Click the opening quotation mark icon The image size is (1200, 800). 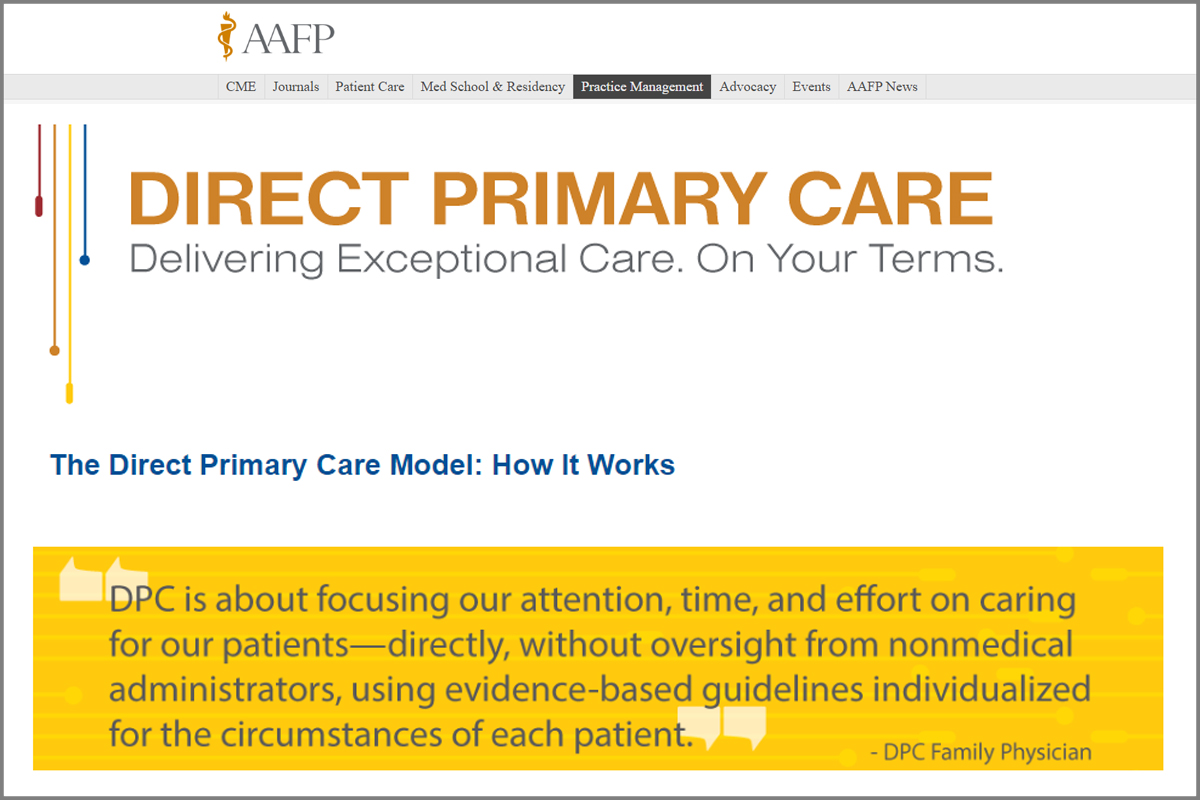[90, 578]
